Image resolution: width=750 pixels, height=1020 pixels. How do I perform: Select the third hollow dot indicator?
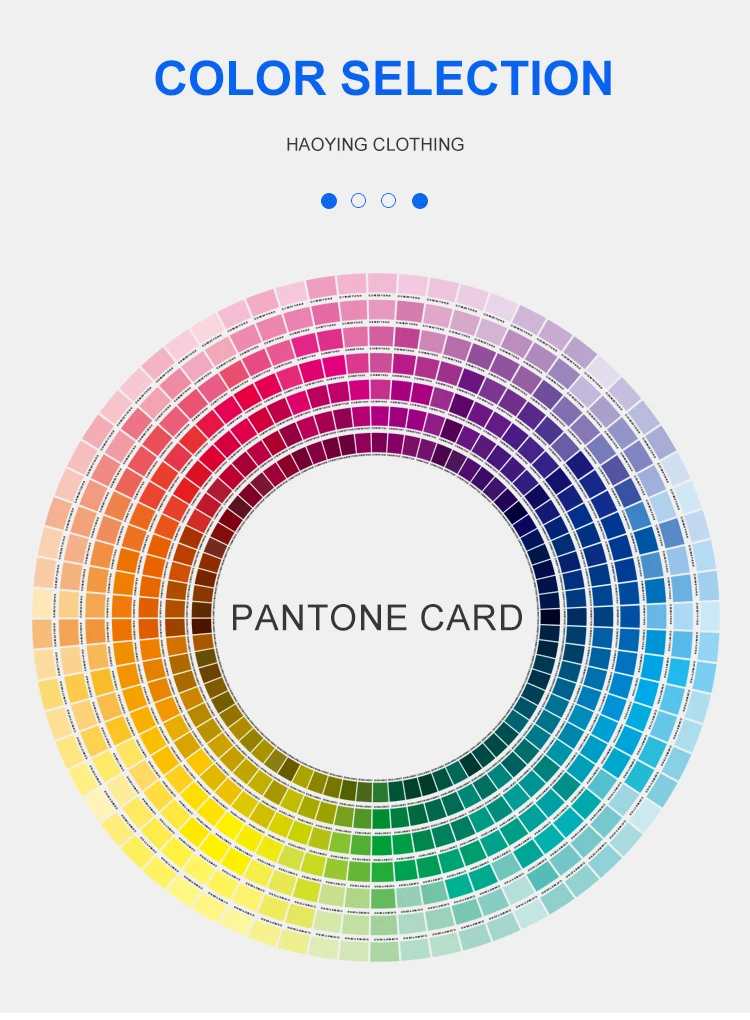click(x=388, y=201)
